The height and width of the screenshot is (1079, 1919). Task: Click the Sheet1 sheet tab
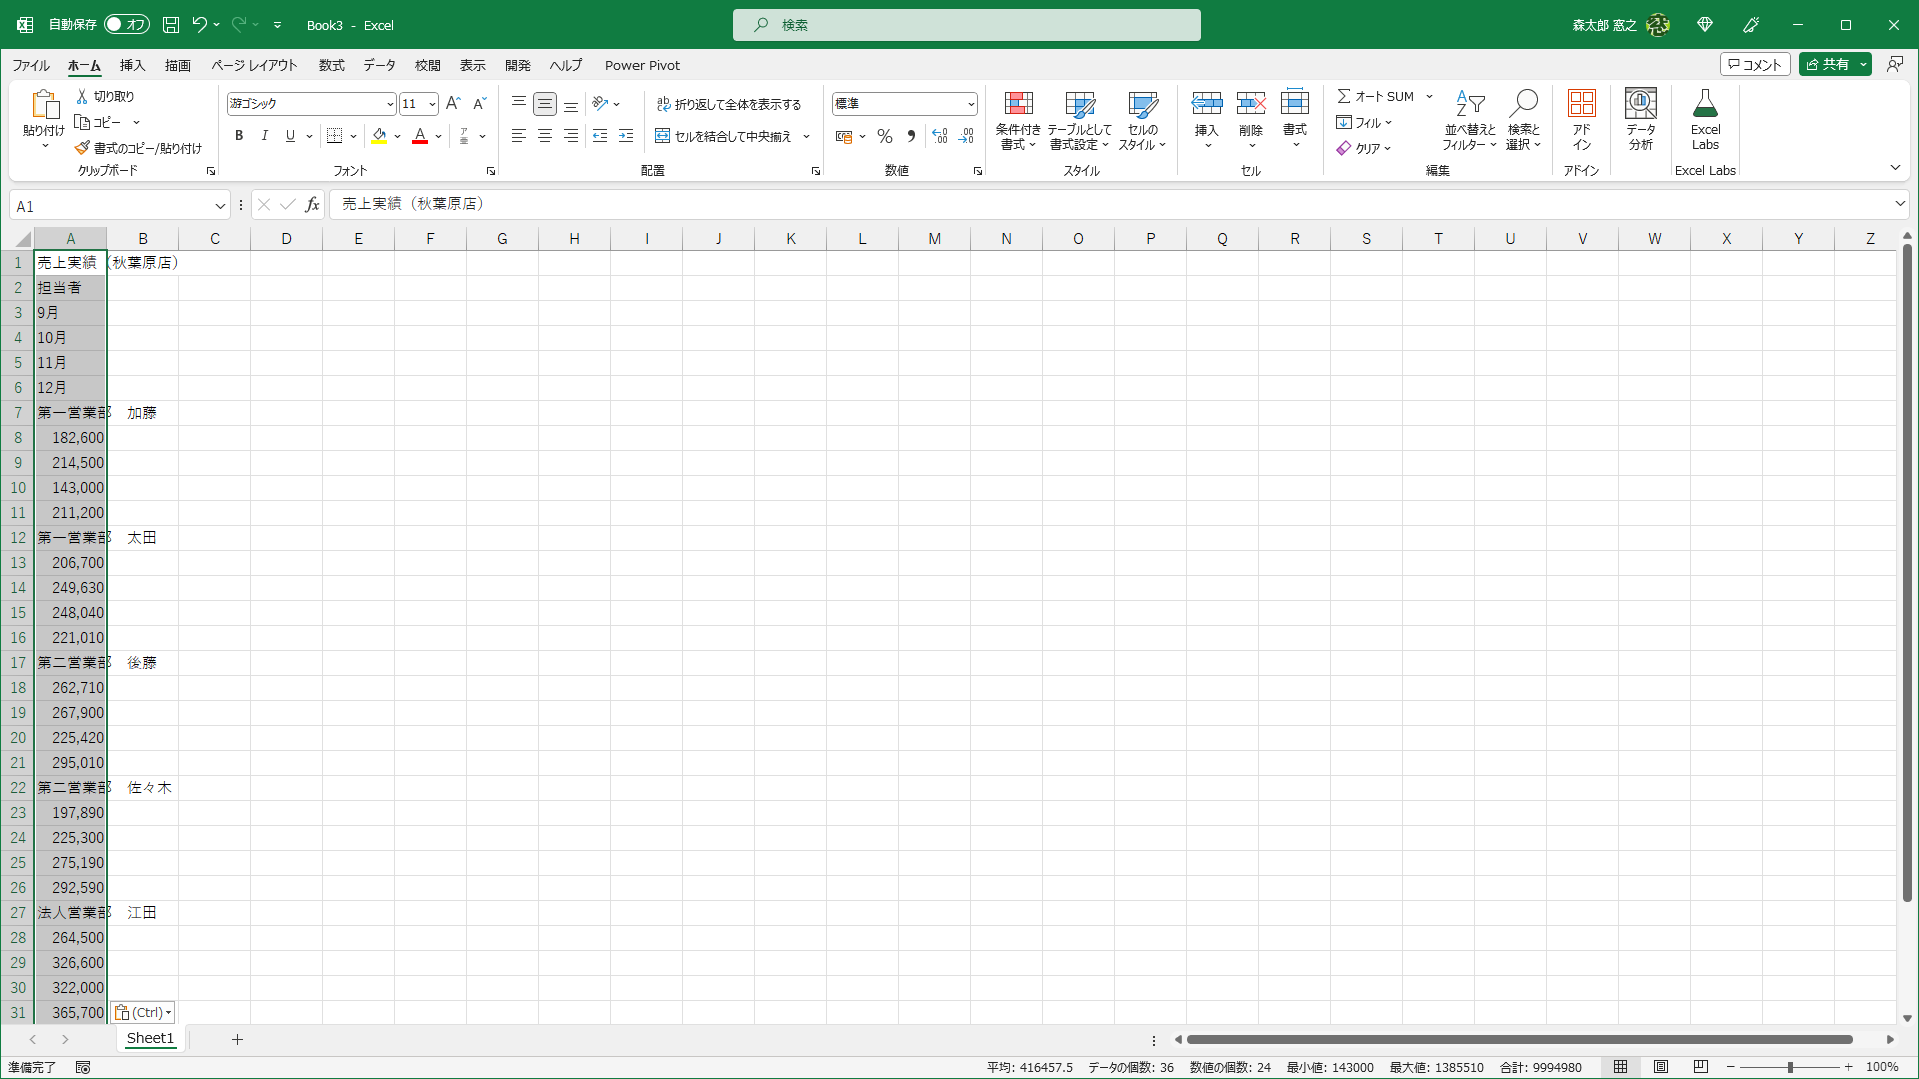click(150, 1038)
